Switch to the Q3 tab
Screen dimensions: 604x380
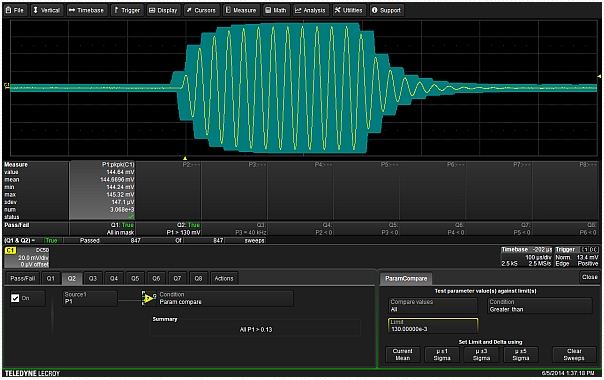coord(93,278)
